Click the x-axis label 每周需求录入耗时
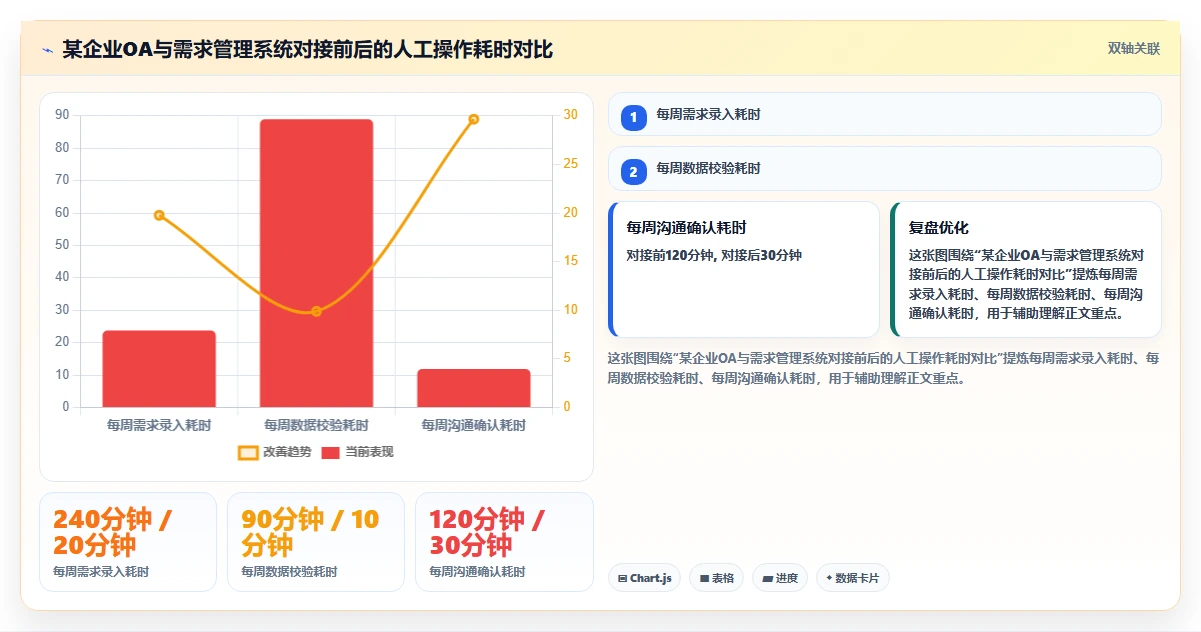Viewport: 1201px width, 632px height. pos(159,425)
